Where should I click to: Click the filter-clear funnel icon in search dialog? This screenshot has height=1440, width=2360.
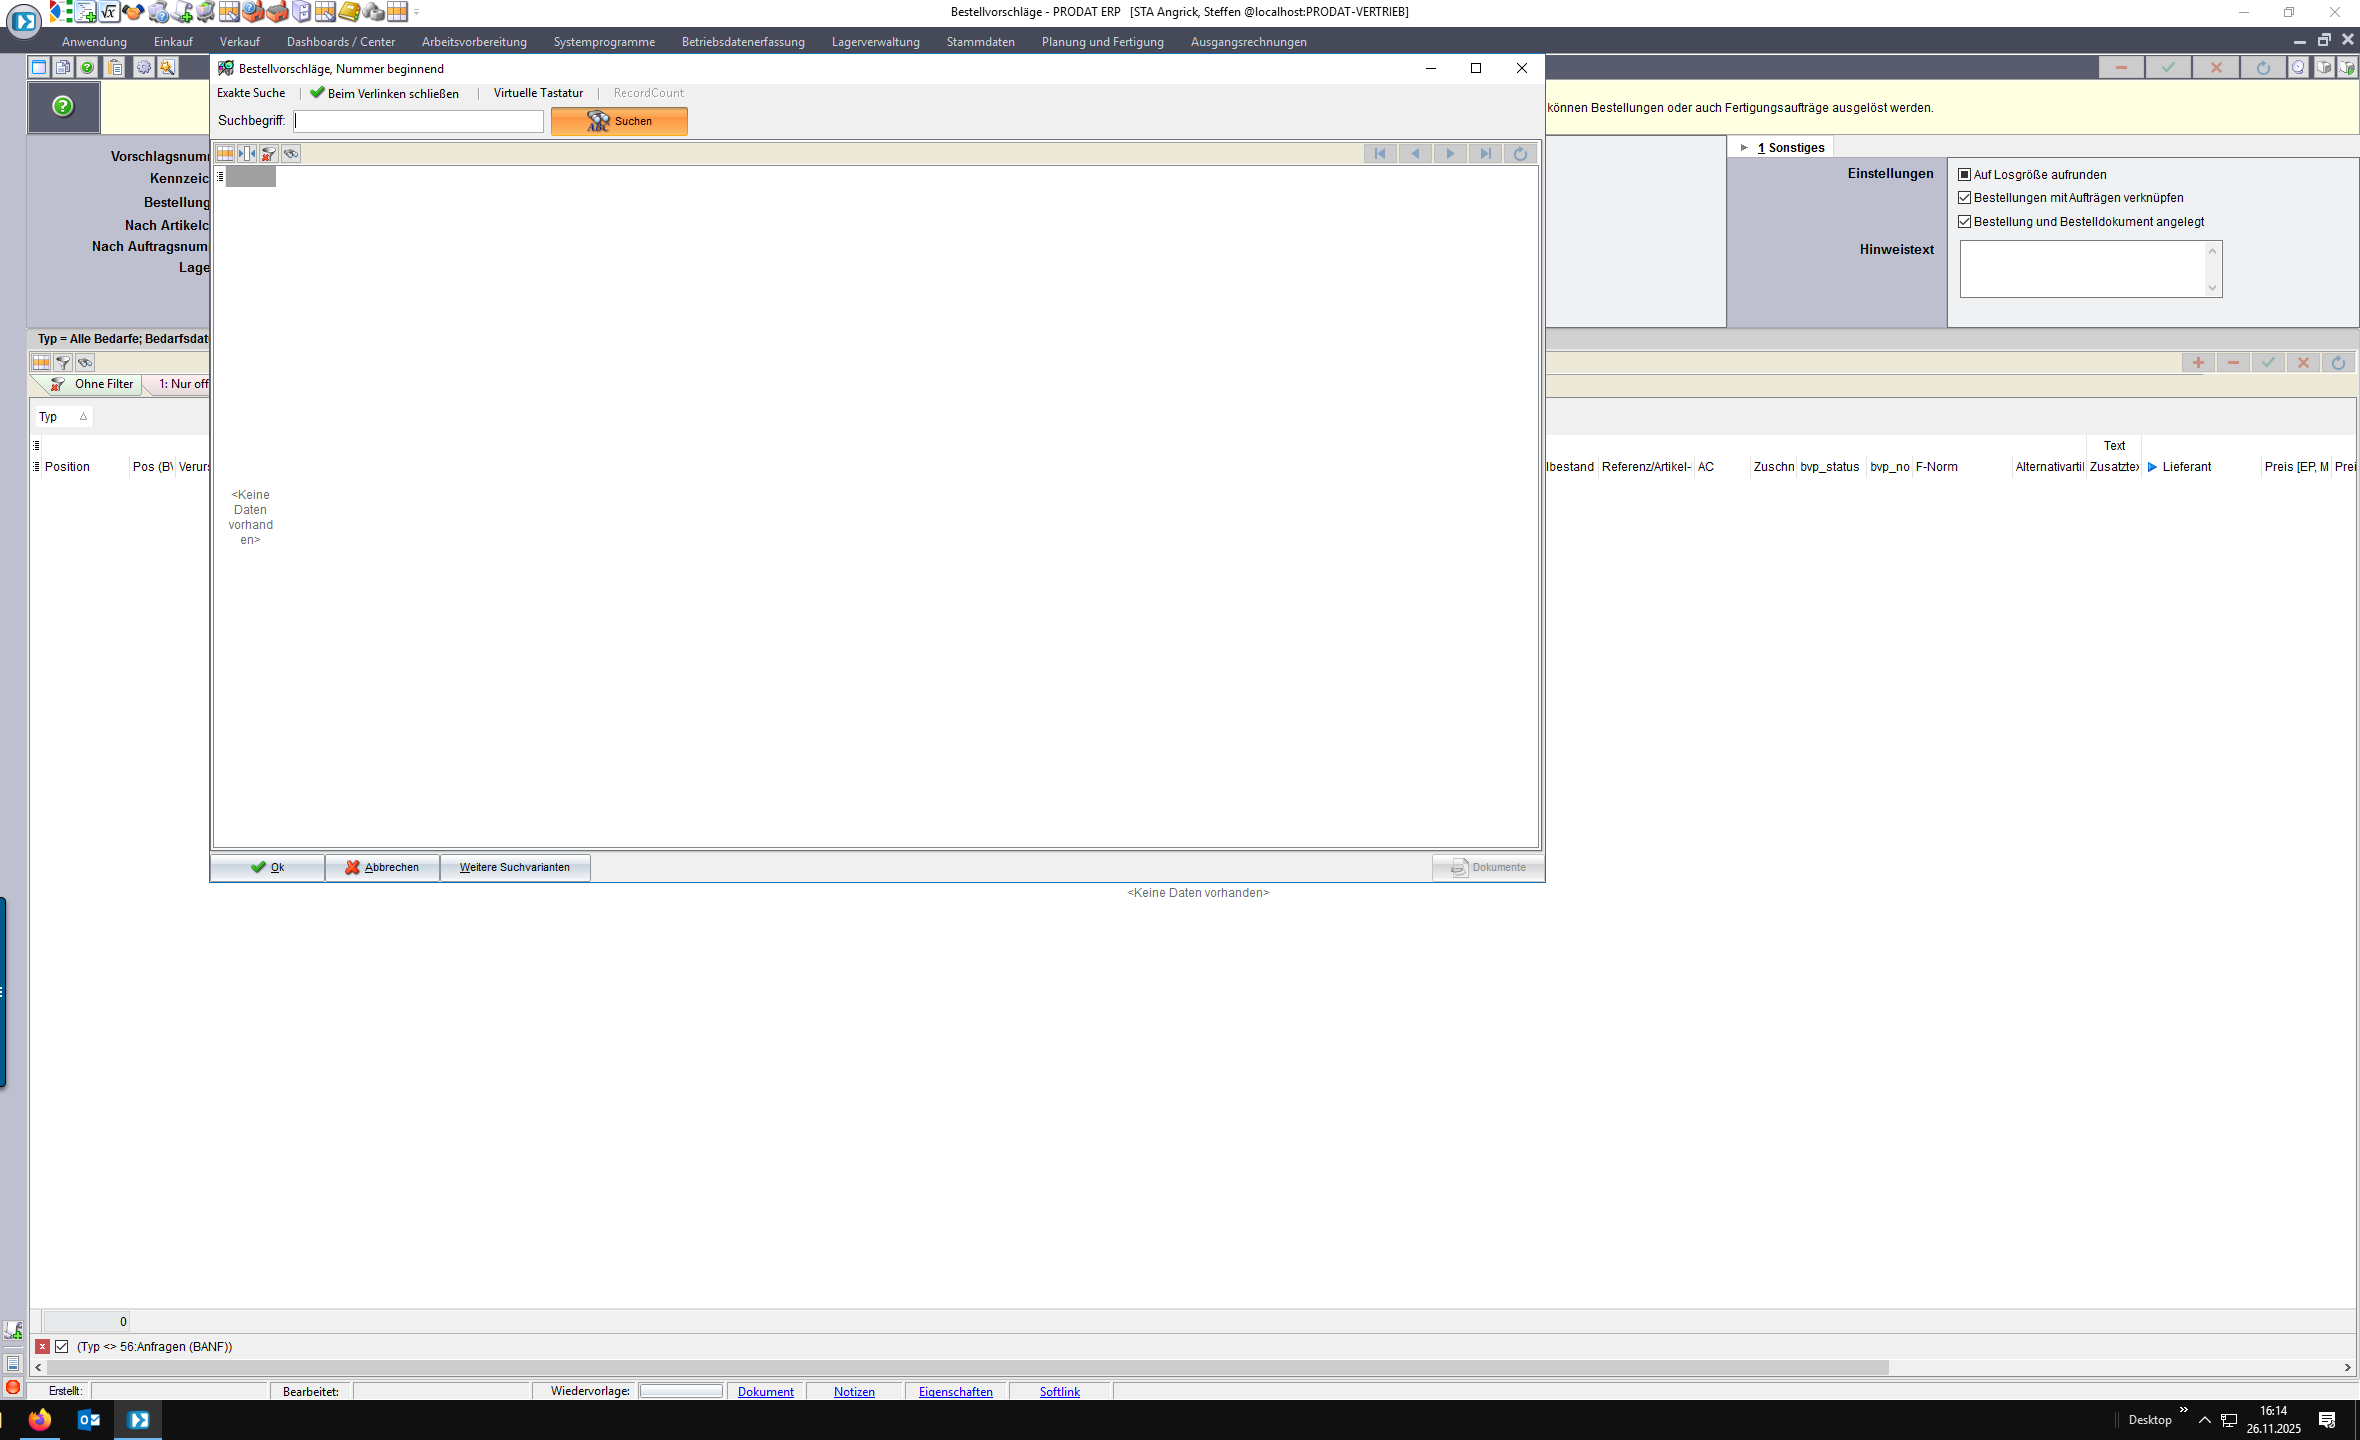pyautogui.click(x=269, y=154)
